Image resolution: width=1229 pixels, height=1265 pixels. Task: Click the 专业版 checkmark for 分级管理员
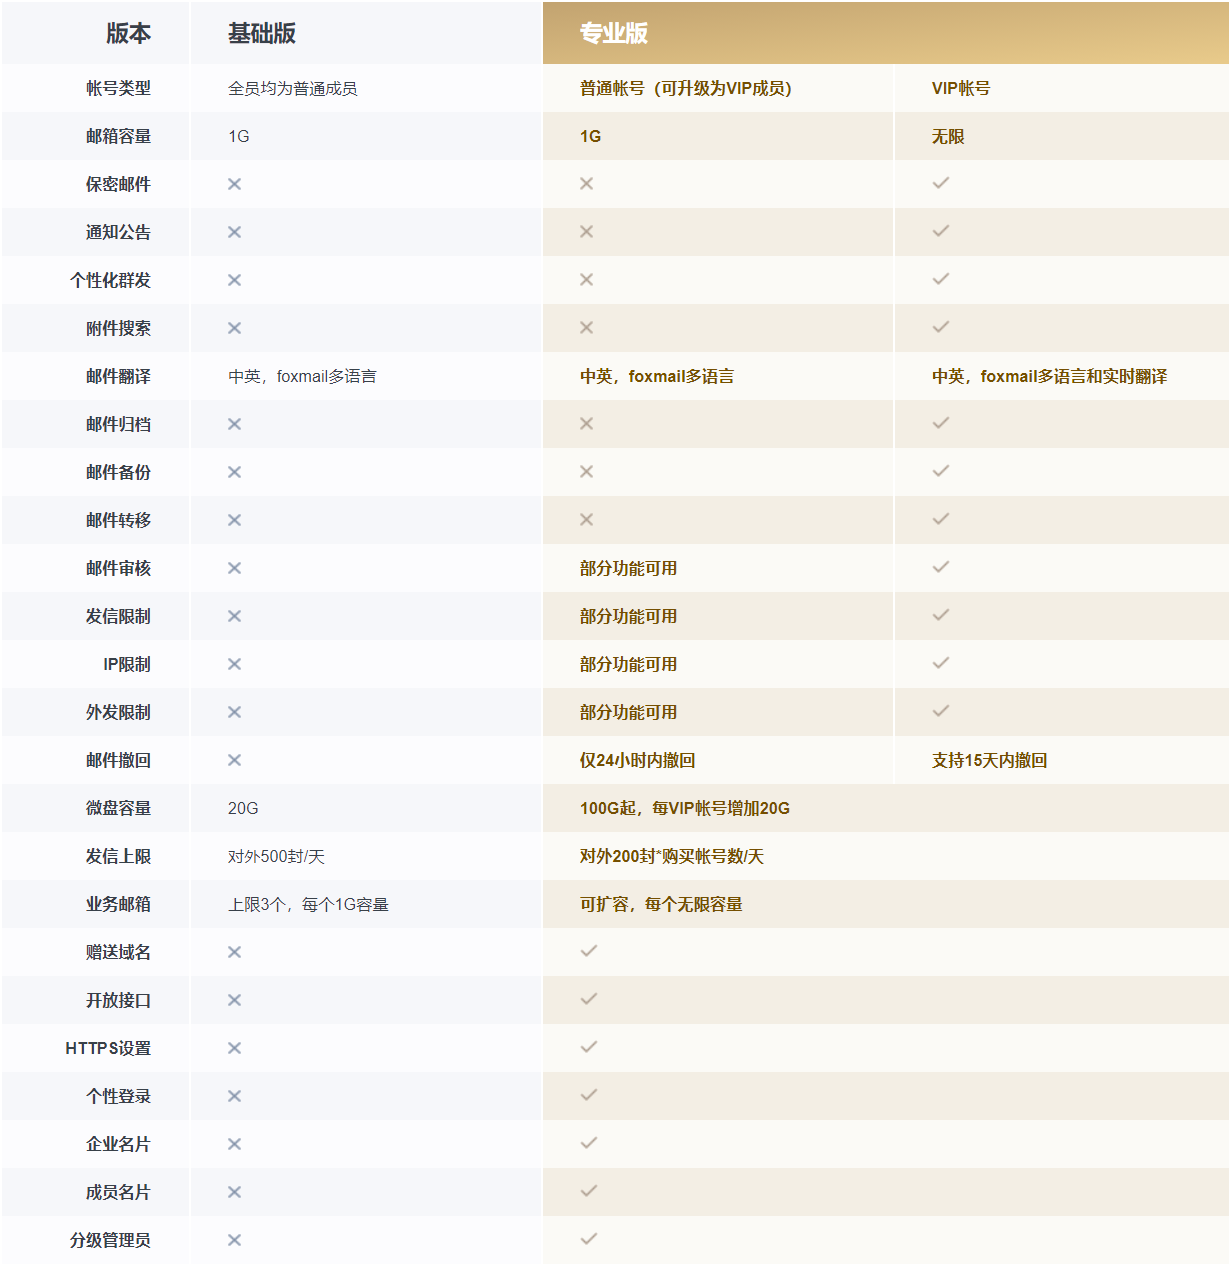pos(588,1239)
